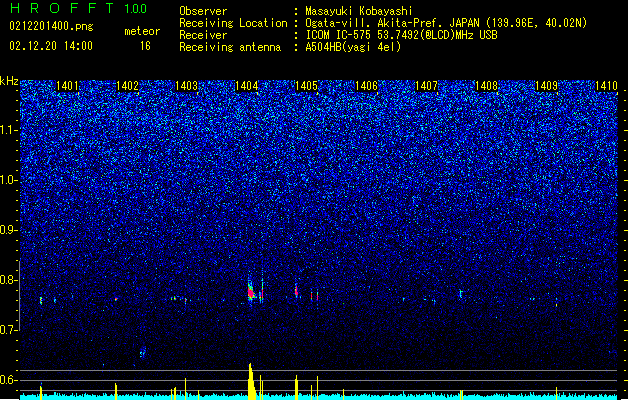Click the date 02.12.20 14:00
629x400 pixels.
coord(51,45)
